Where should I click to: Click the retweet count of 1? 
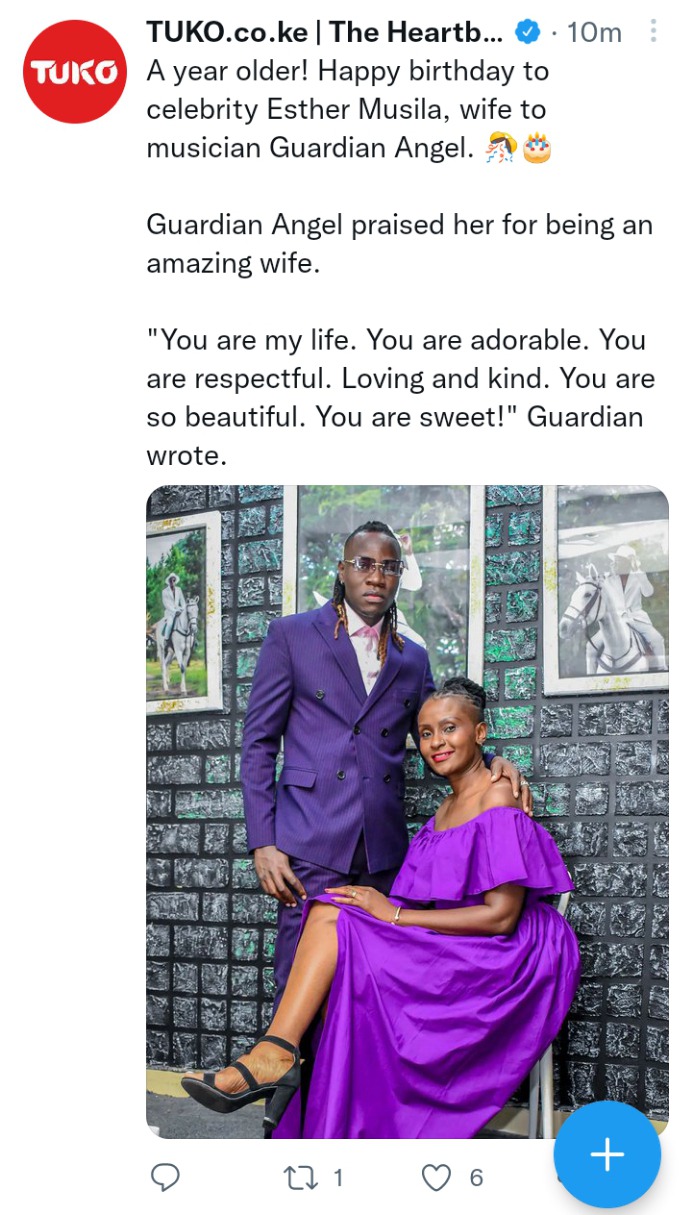338,1178
